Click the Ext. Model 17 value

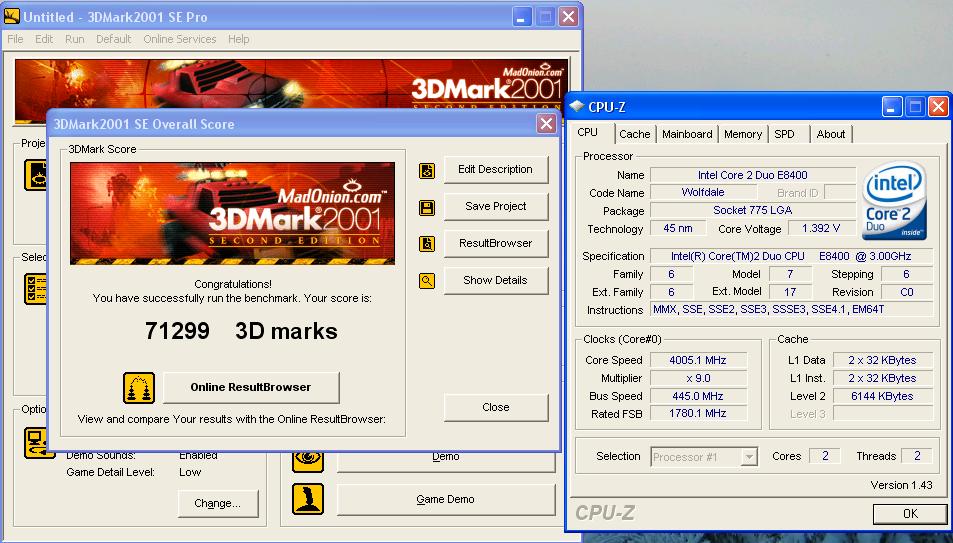790,292
